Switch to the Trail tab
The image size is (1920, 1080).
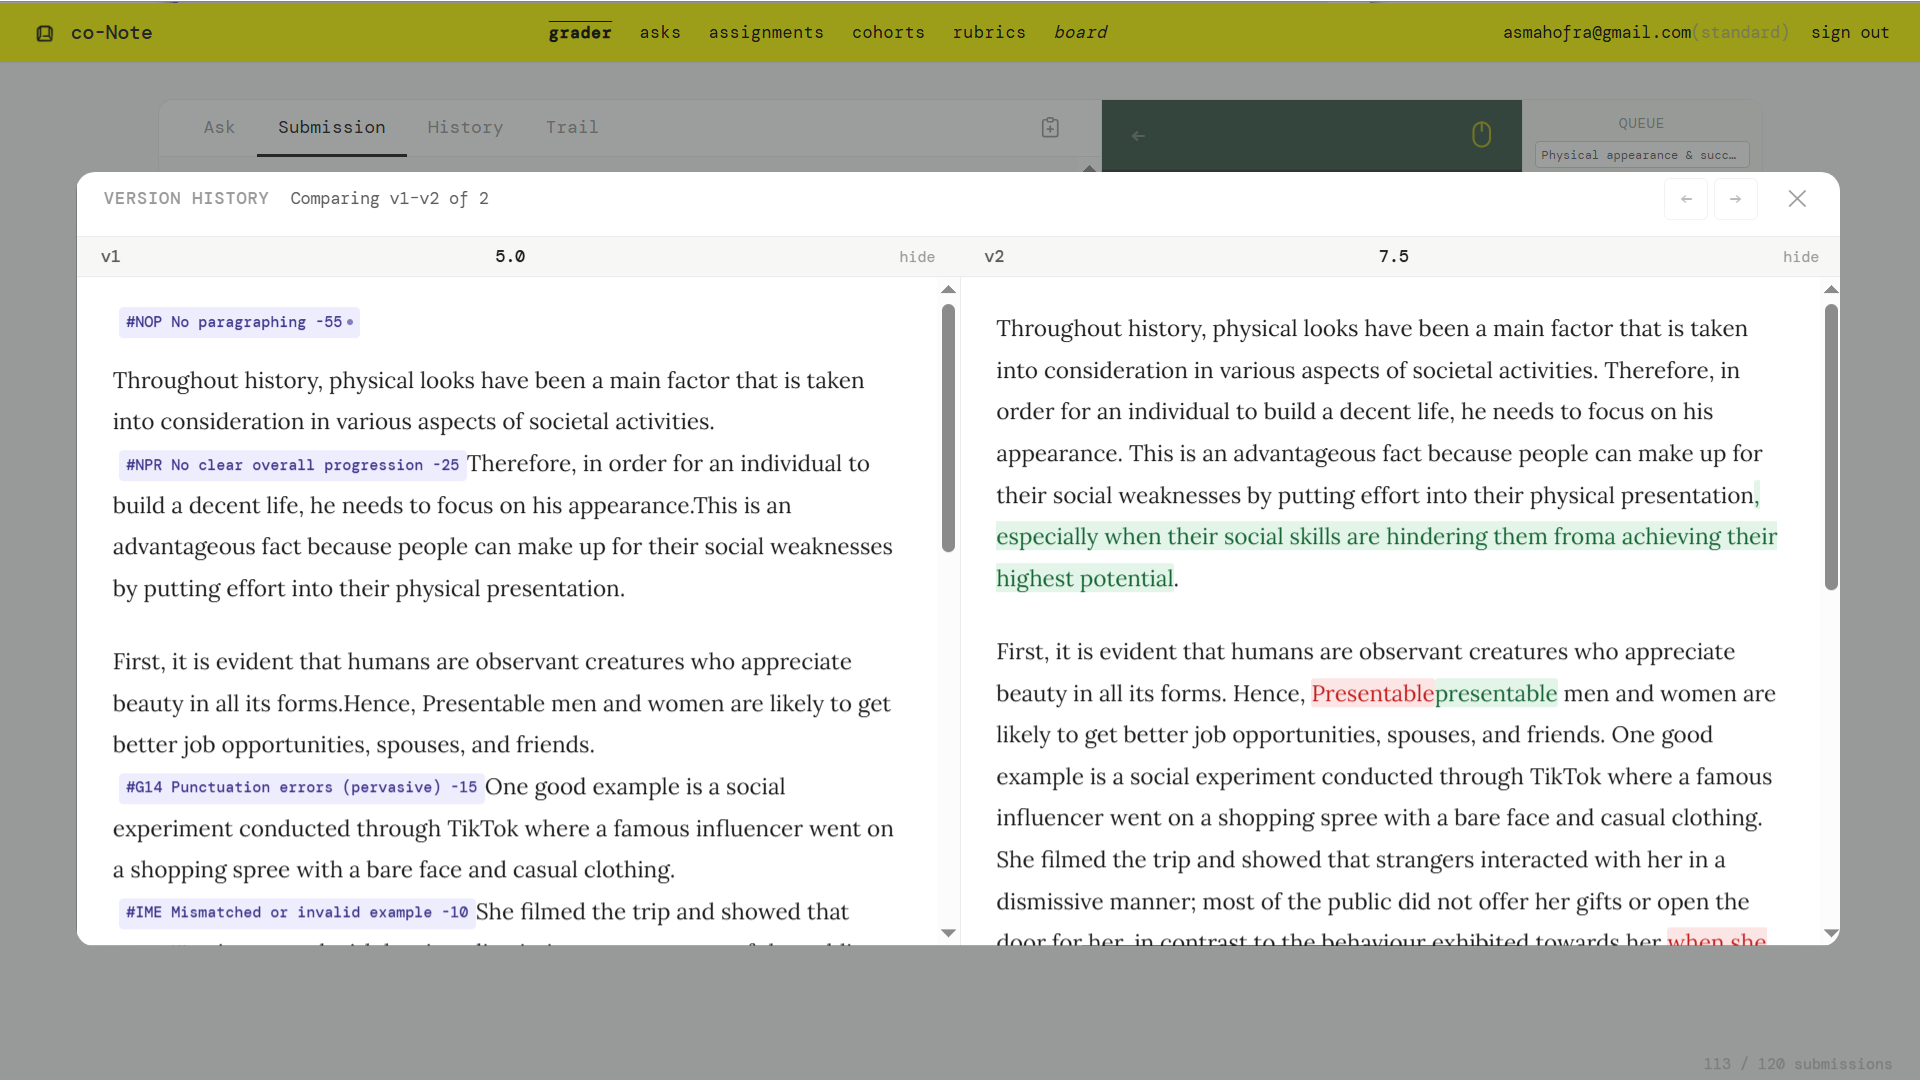click(572, 127)
